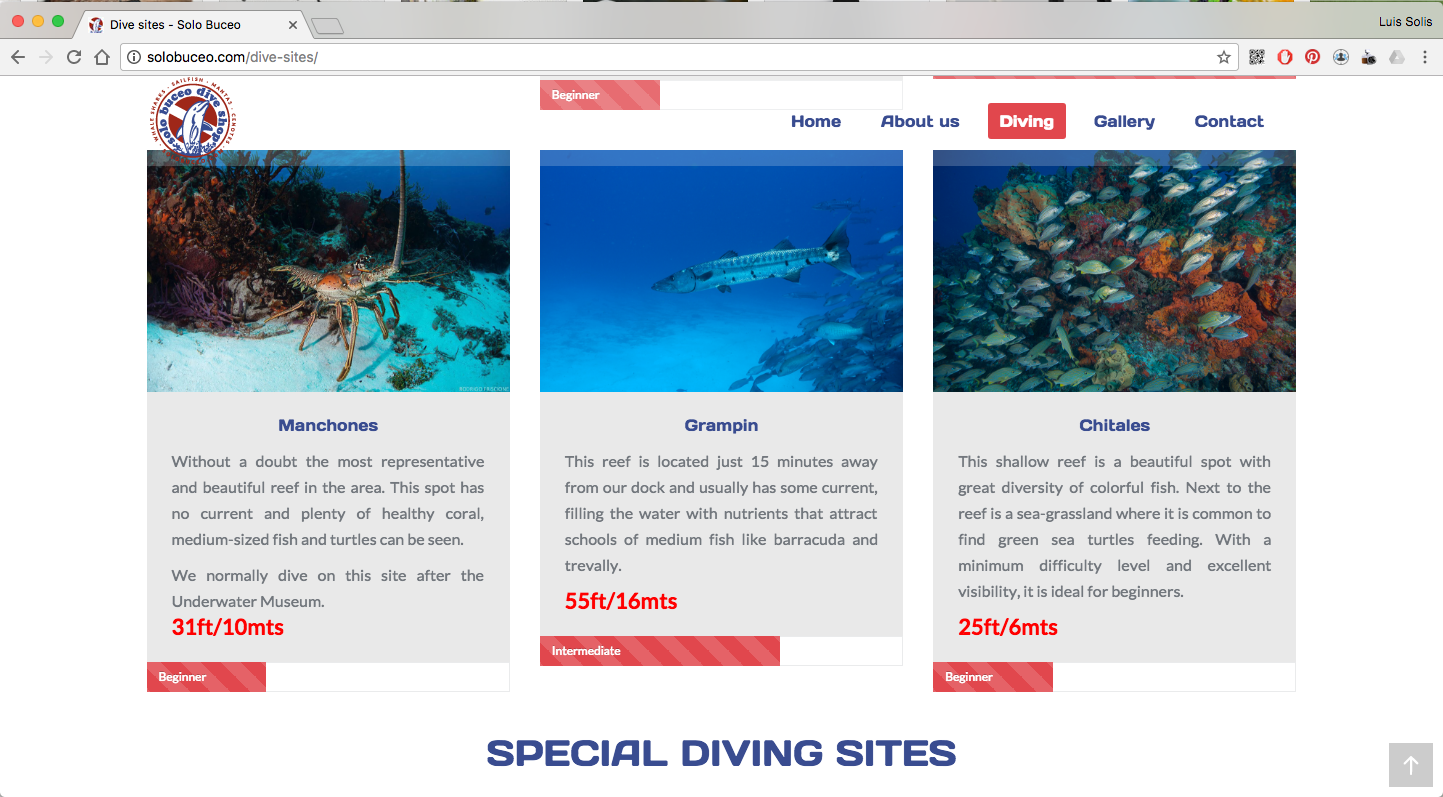
Task: Open the Grampin barracuda image
Action: pyautogui.click(x=721, y=271)
